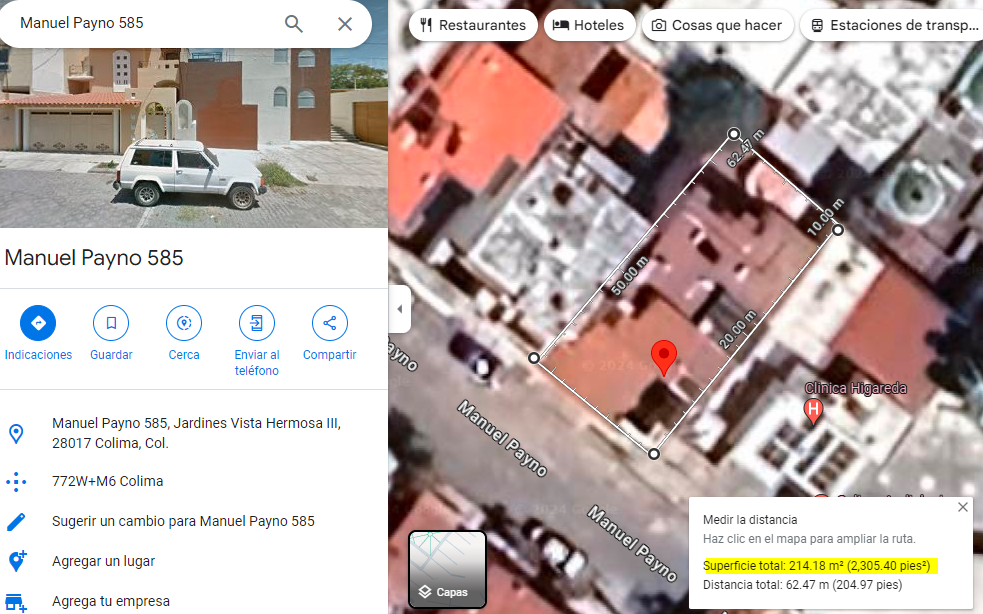
Task: Click the search magnifier icon
Action: click(293, 24)
